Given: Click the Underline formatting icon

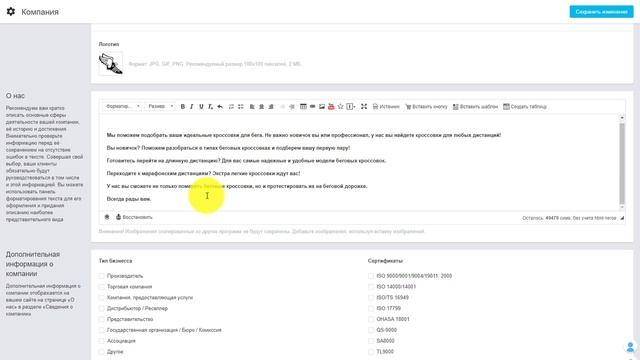Looking at the screenshot, I should pyautogui.click(x=201, y=107).
